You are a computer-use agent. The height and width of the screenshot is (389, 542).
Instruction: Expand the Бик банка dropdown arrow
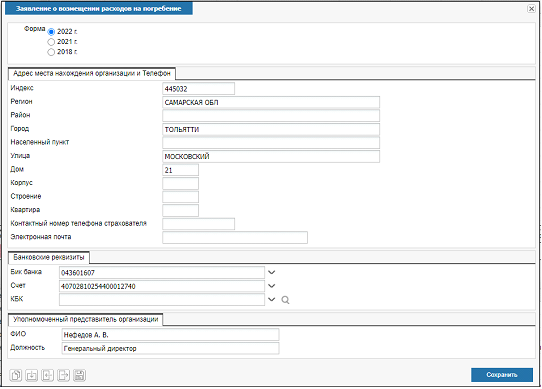272,272
